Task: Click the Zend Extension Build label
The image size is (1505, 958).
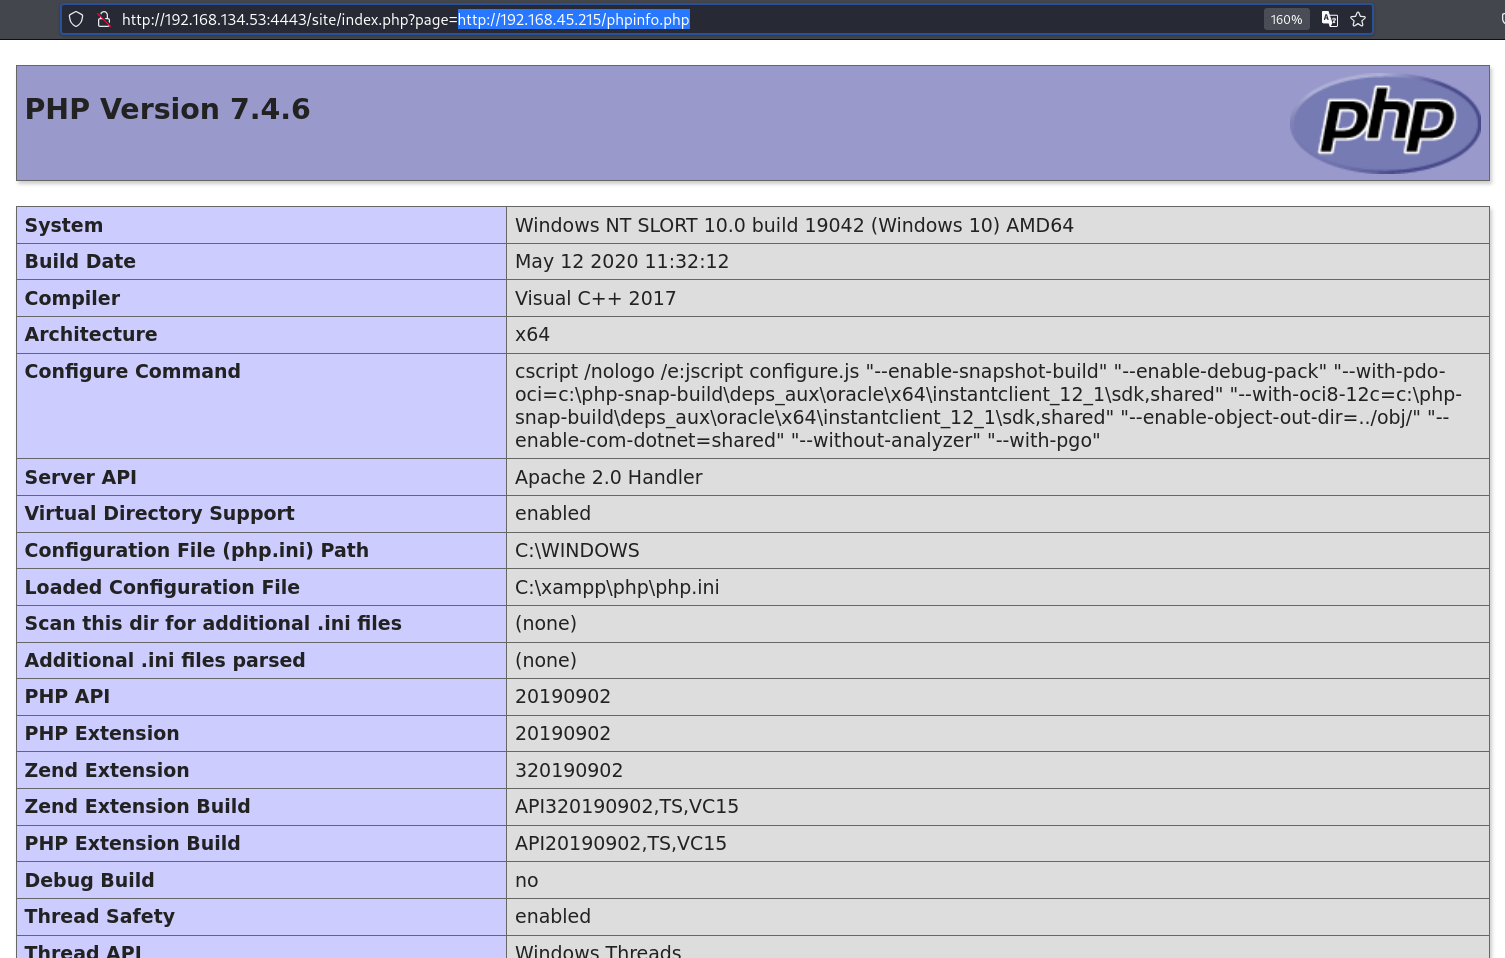Action: (x=138, y=806)
